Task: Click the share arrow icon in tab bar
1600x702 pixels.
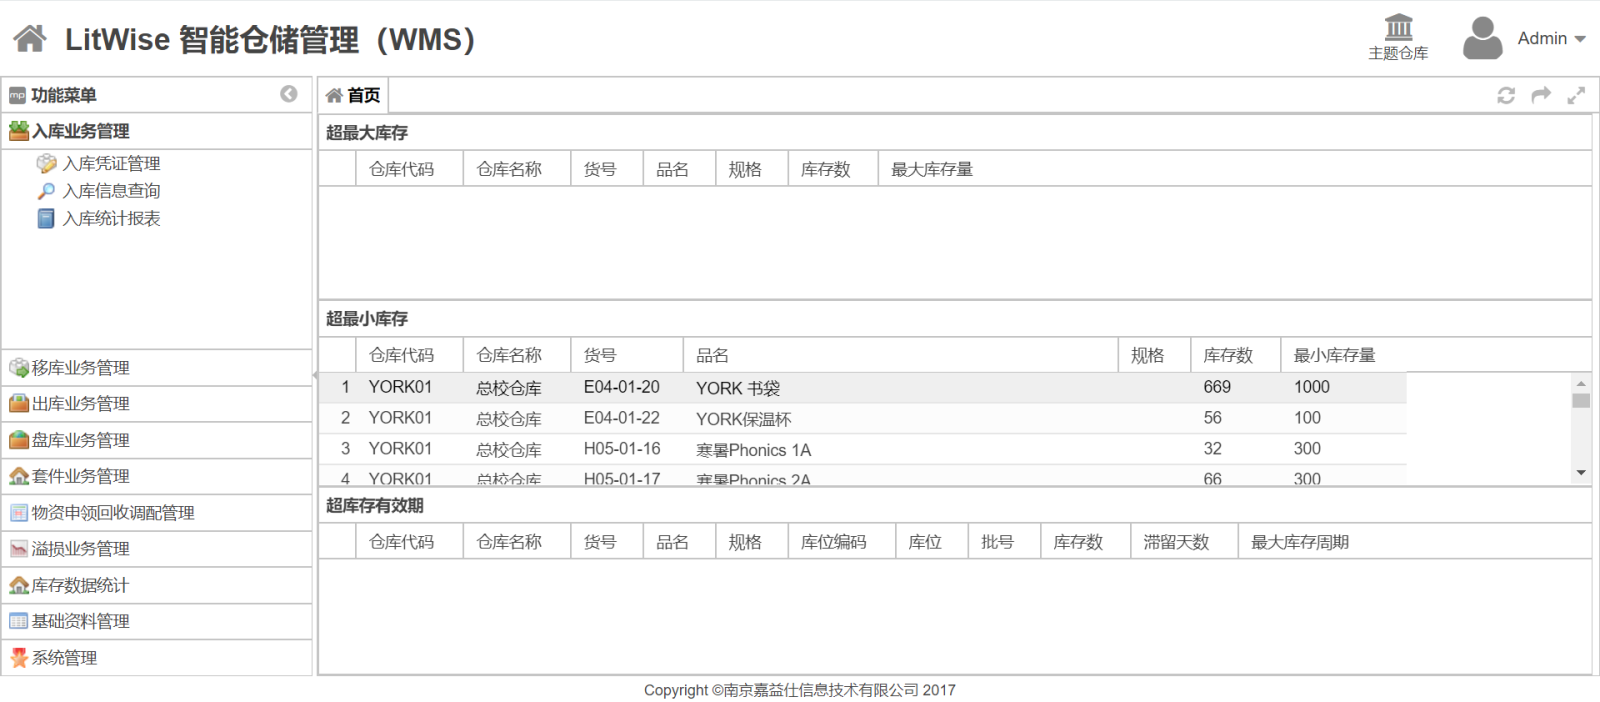Action: 1541,95
